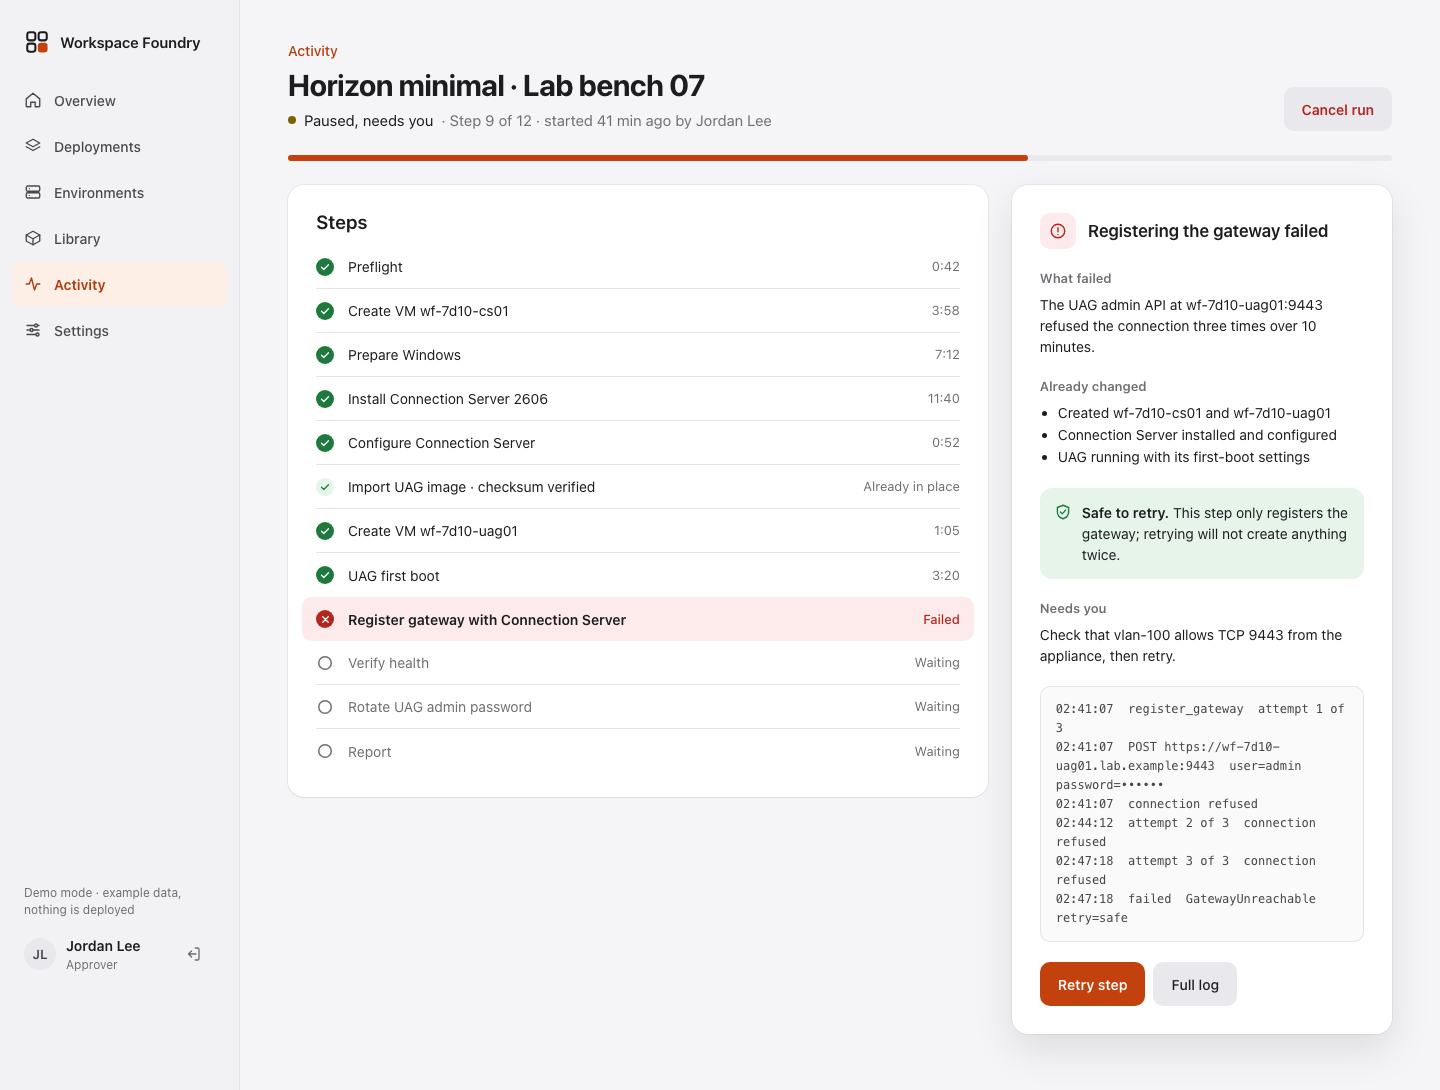Viewport: 1440px width, 1090px height.
Task: Open the Settings page
Action: click(120, 330)
